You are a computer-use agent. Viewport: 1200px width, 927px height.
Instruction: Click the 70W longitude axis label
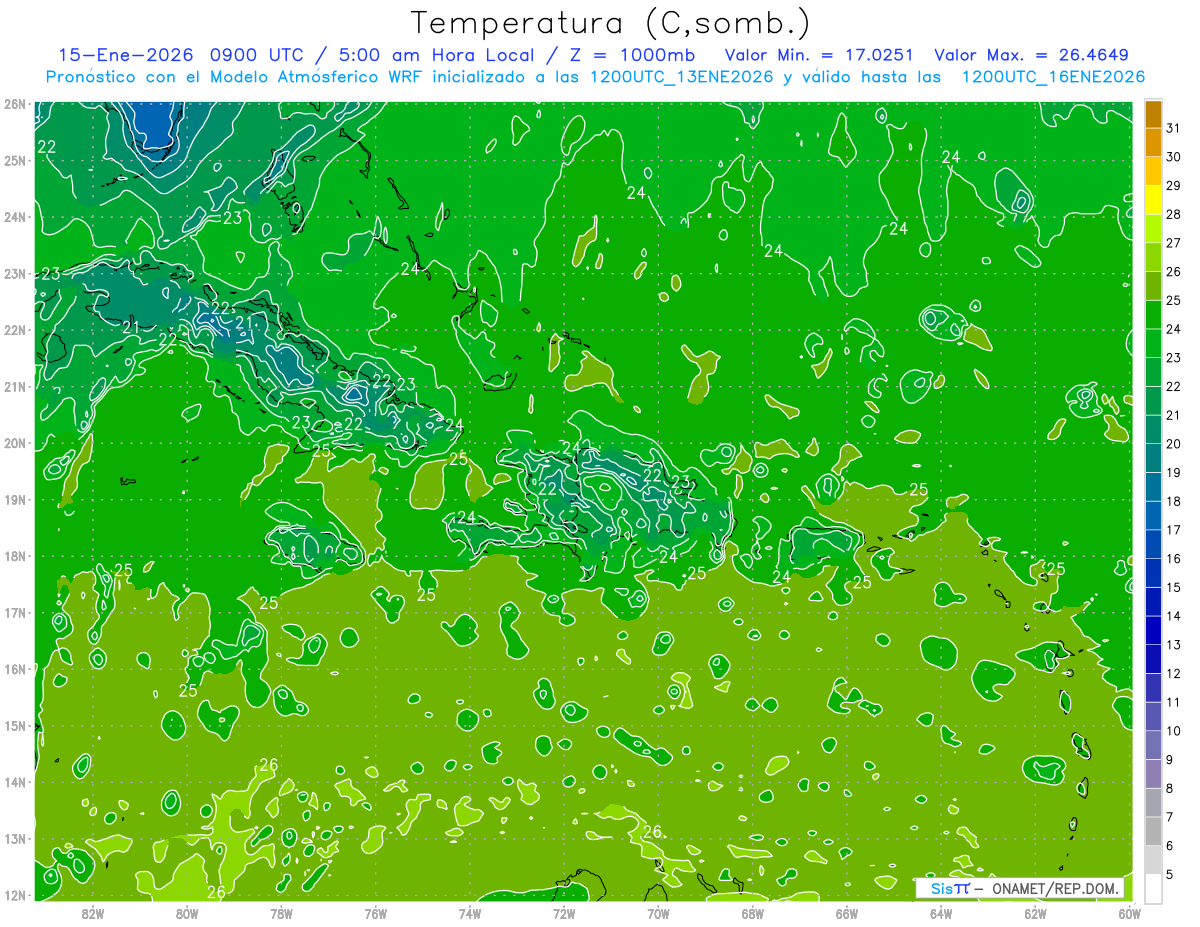pyautogui.click(x=658, y=913)
